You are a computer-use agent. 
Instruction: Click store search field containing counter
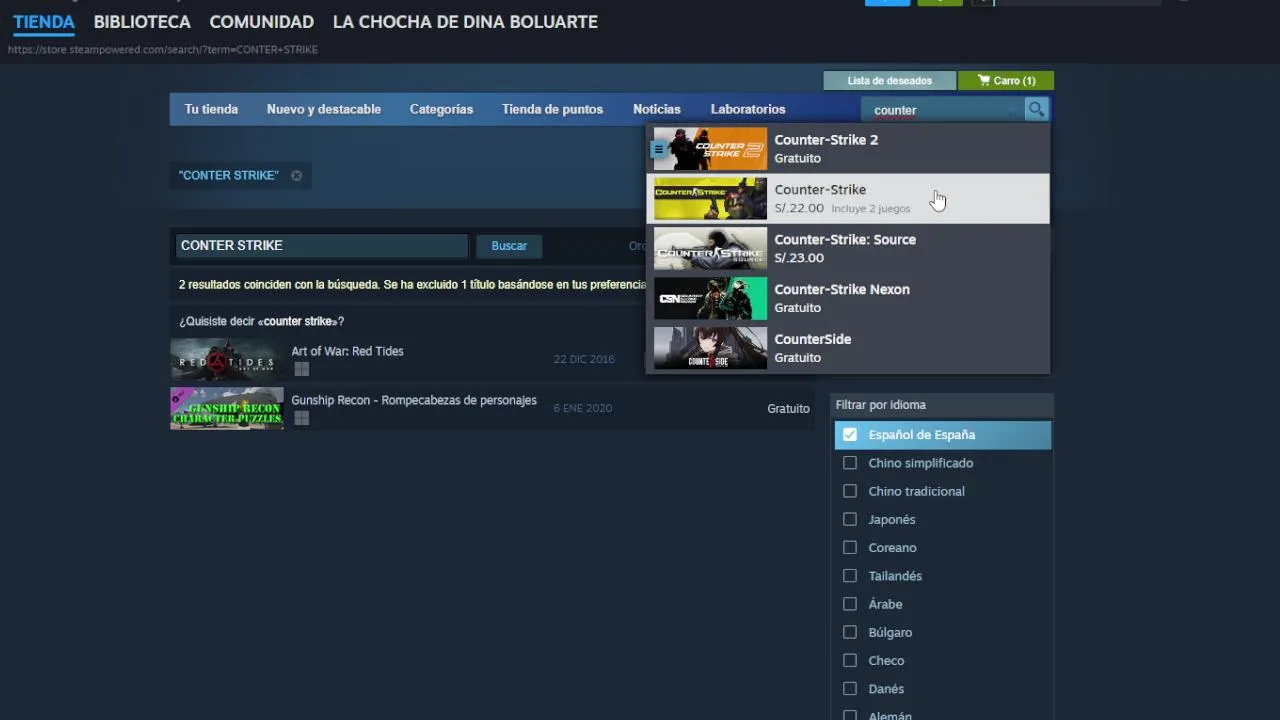(x=942, y=110)
